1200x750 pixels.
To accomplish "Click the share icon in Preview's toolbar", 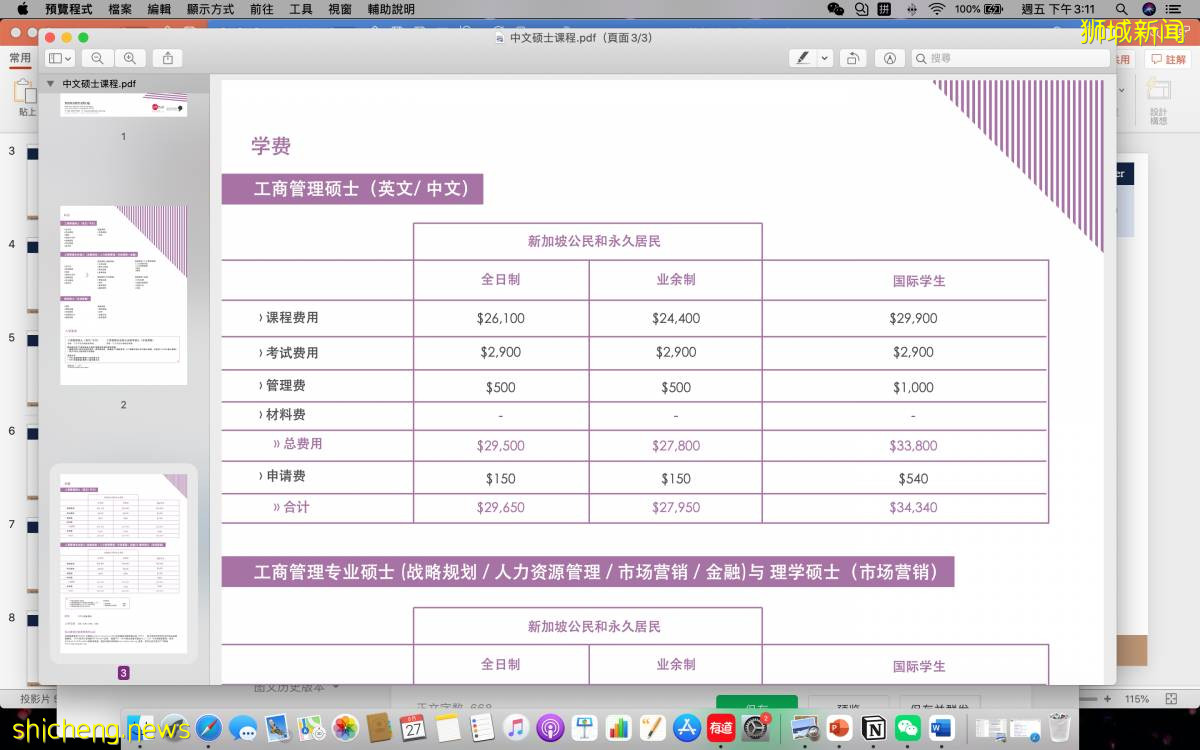I will click(169, 58).
